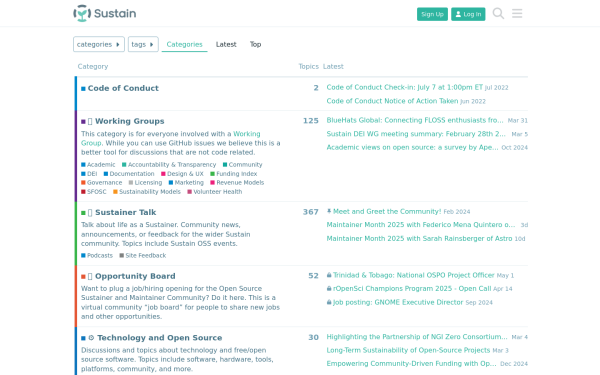Switch to the Latest tab
600x375 pixels.
point(226,44)
